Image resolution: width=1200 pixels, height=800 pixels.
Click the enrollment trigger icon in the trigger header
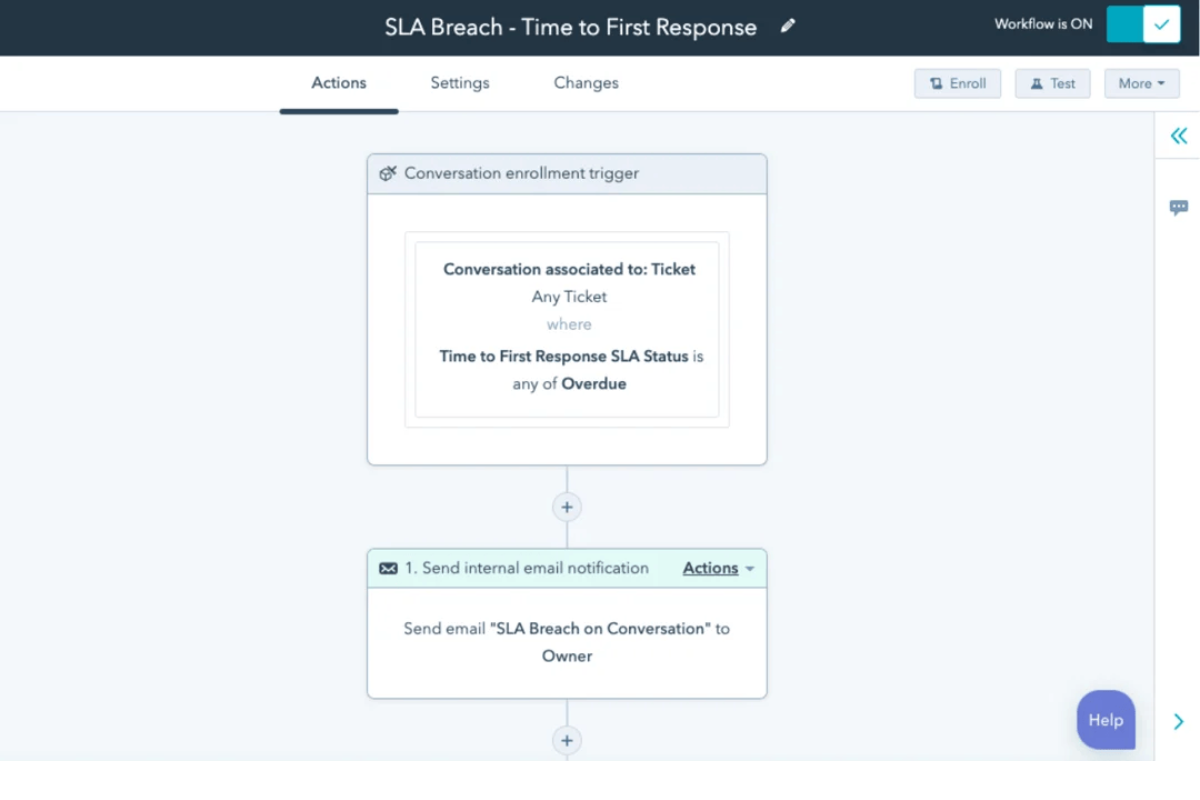pyautogui.click(x=388, y=173)
